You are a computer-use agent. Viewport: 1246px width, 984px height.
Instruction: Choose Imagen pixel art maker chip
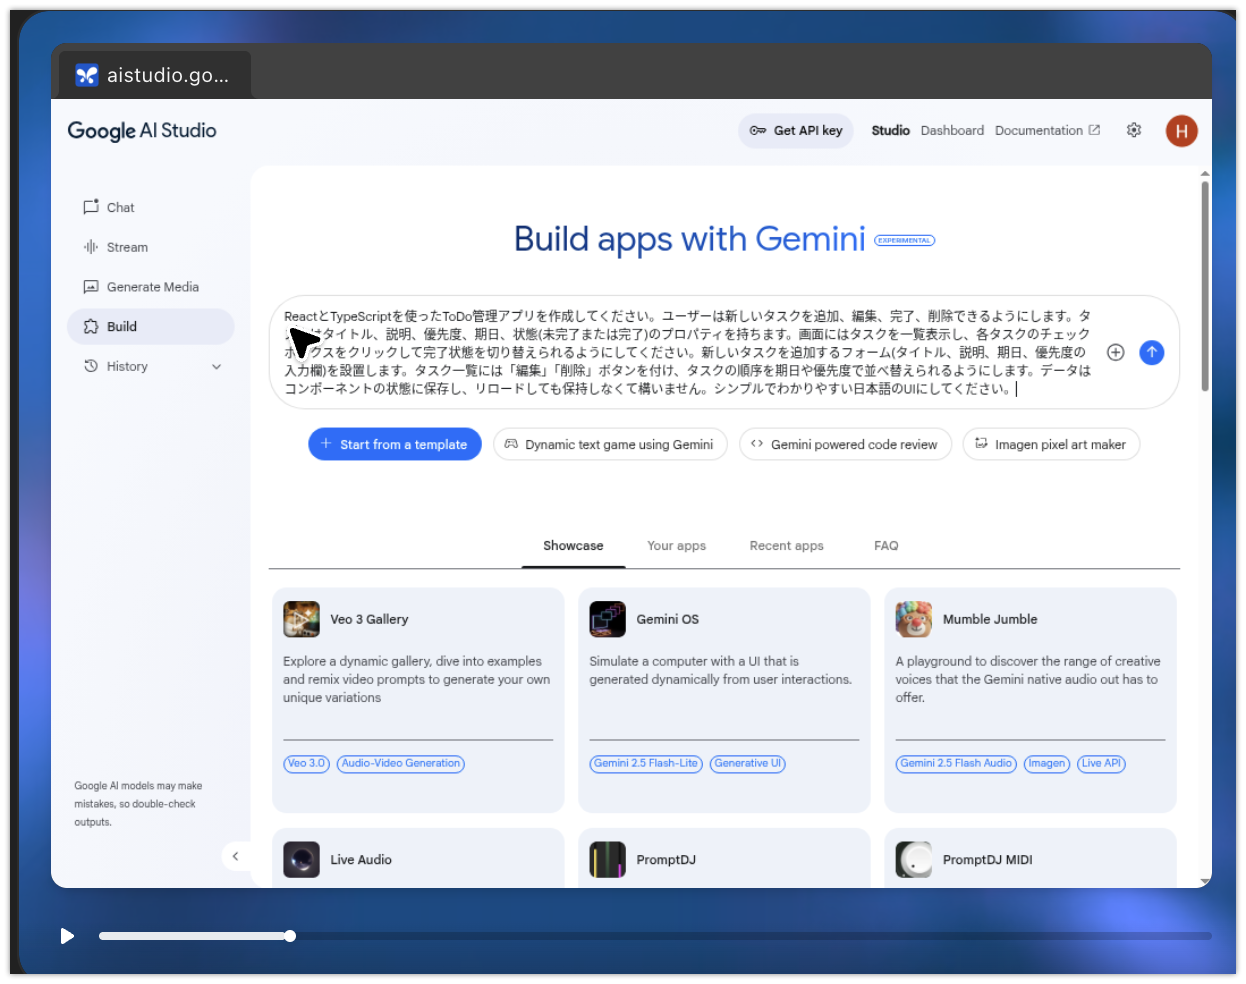point(1051,444)
